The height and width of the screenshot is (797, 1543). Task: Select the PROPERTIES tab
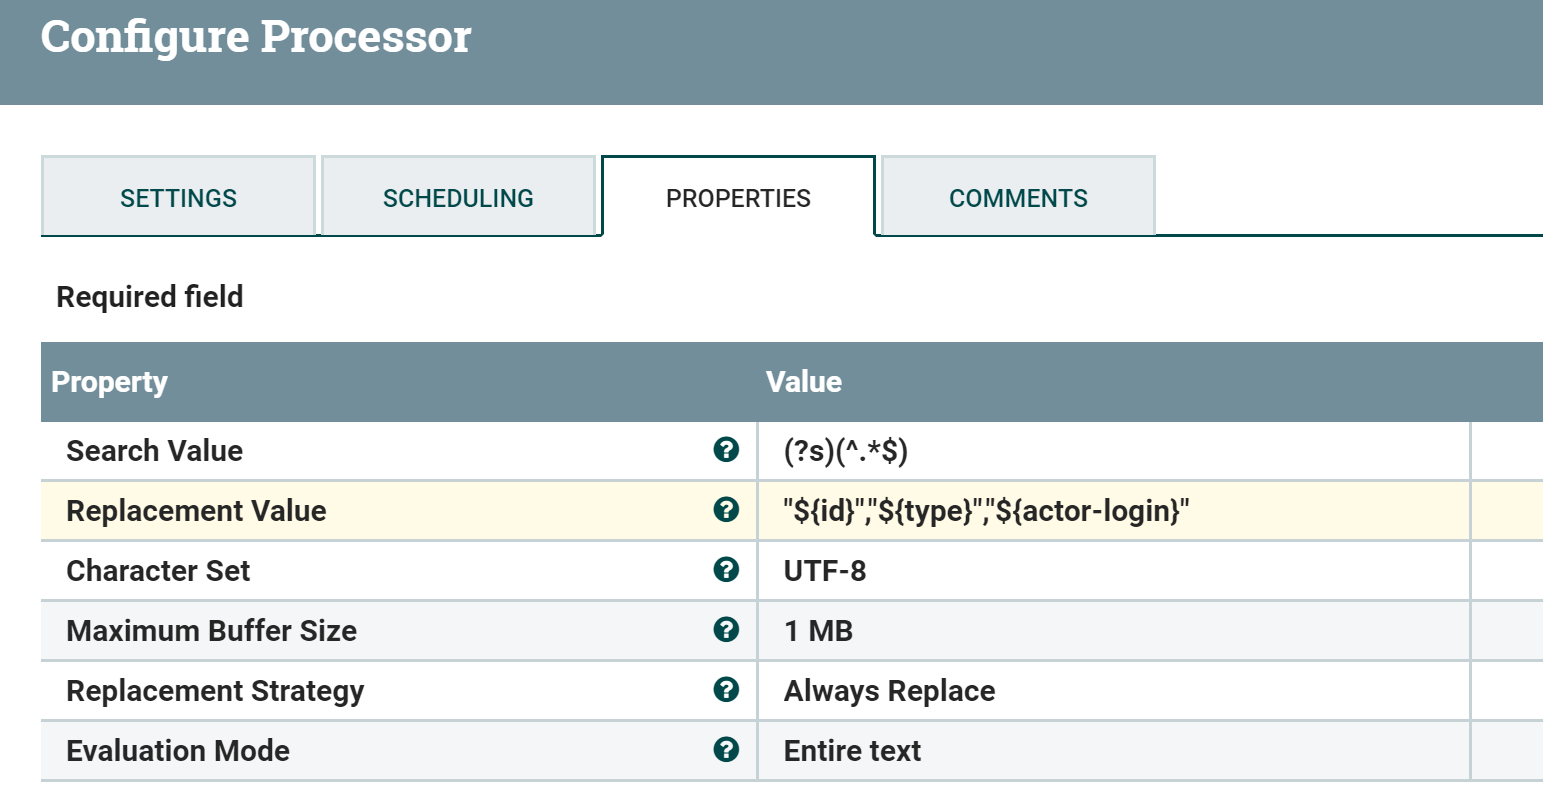click(x=738, y=197)
